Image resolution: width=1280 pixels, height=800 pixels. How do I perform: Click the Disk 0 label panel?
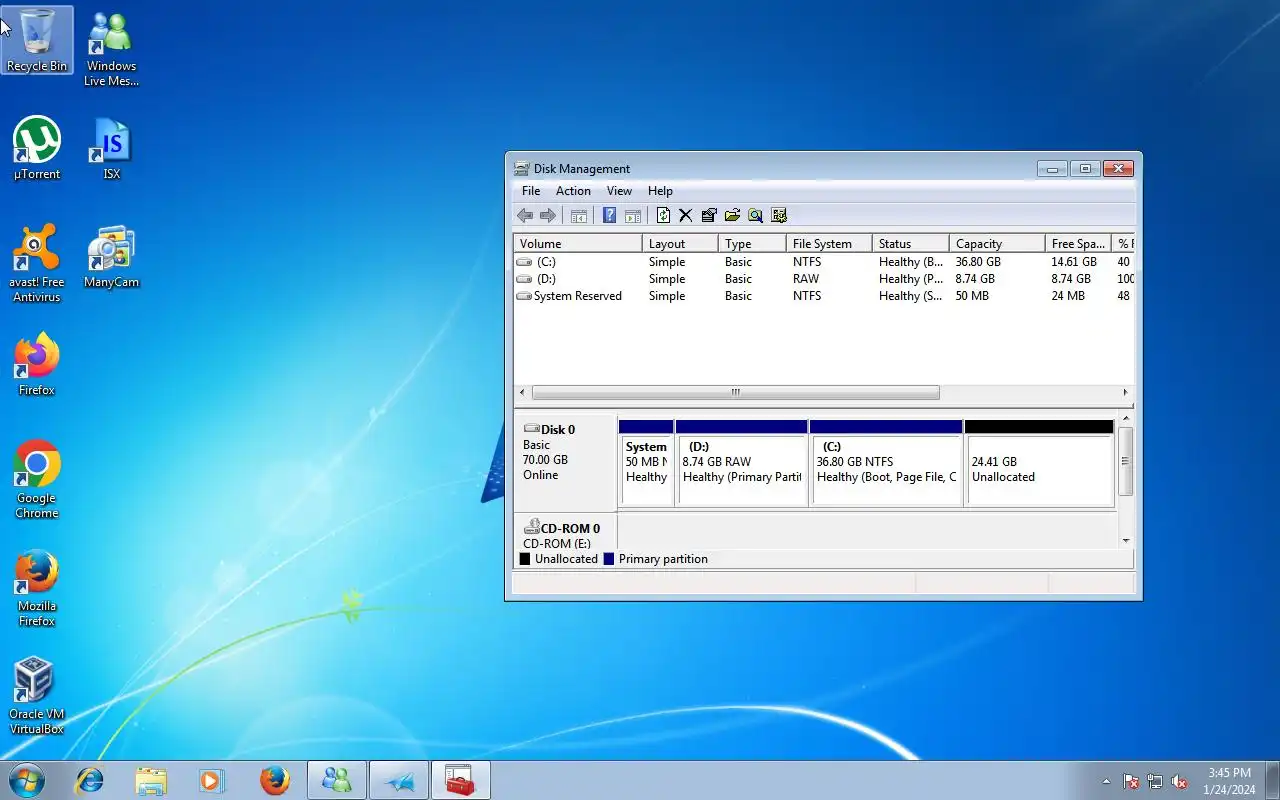click(x=565, y=463)
